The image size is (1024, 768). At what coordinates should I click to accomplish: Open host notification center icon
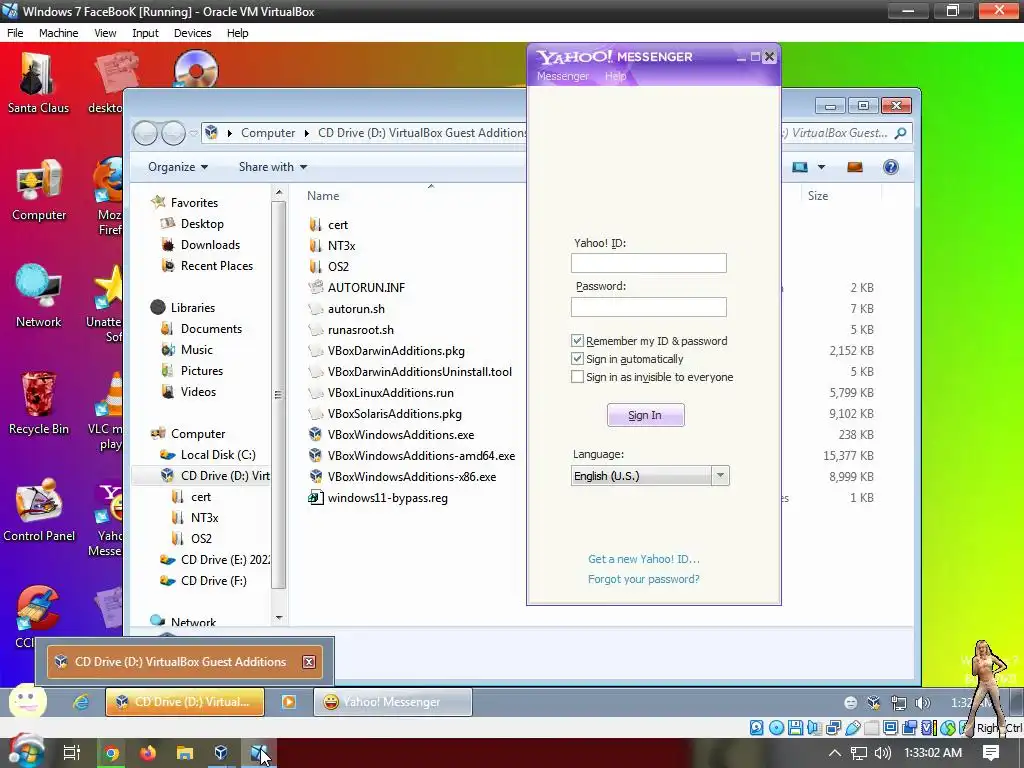[991, 753]
